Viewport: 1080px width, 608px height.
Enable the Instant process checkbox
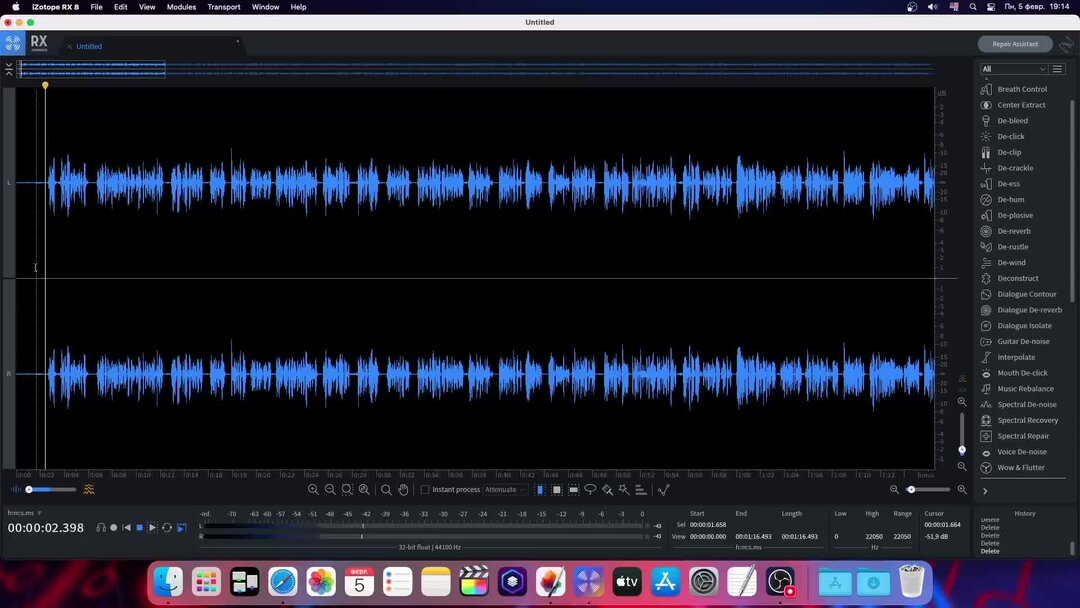point(425,490)
